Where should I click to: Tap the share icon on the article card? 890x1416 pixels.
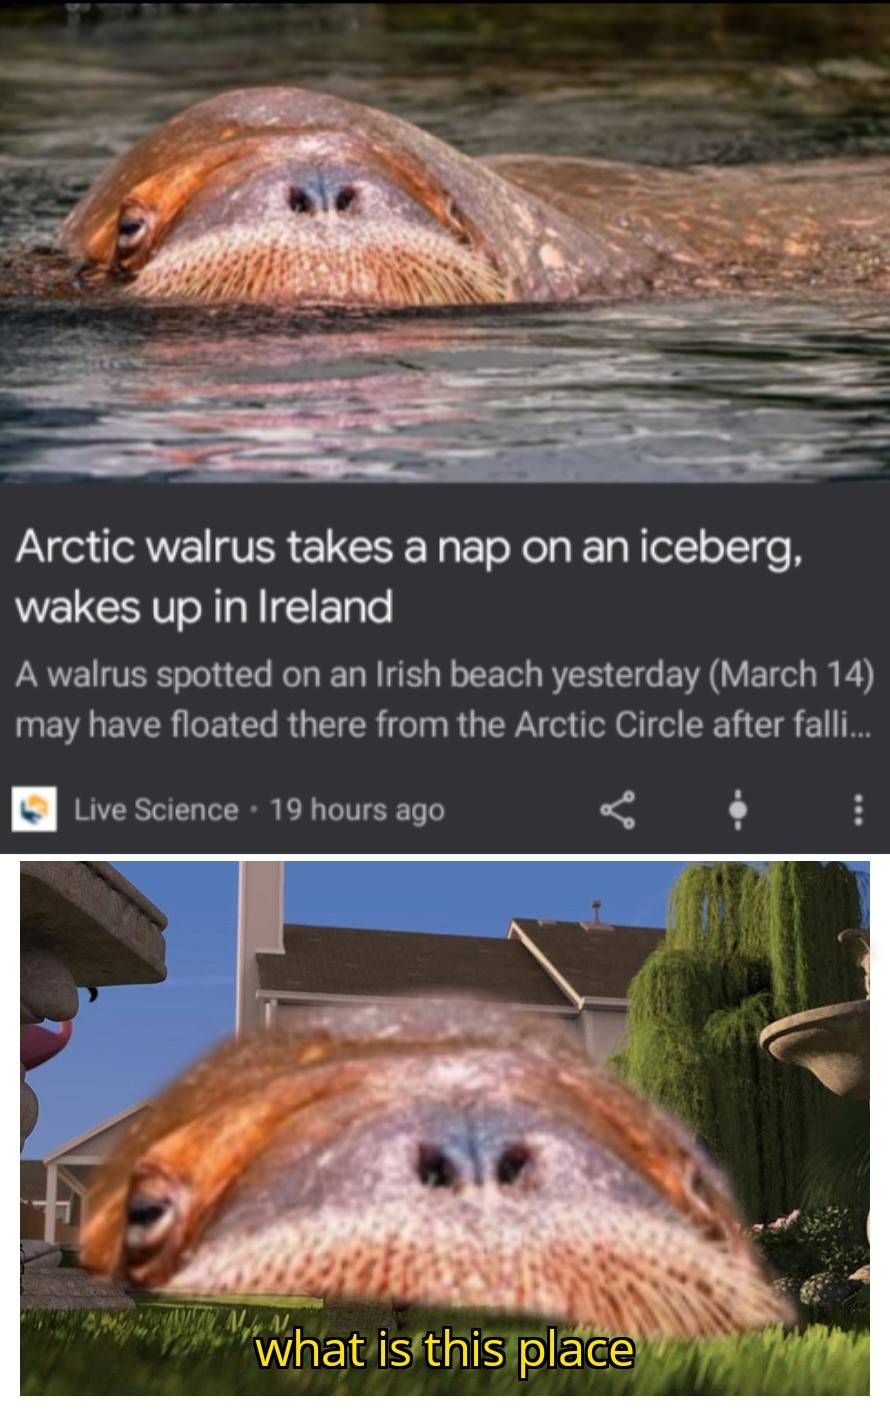(x=617, y=809)
